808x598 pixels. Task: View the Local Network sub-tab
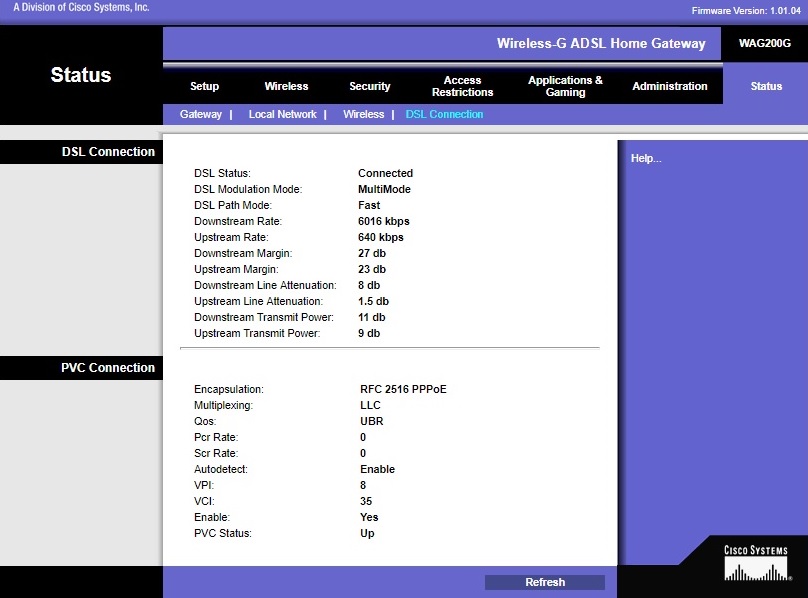282,114
